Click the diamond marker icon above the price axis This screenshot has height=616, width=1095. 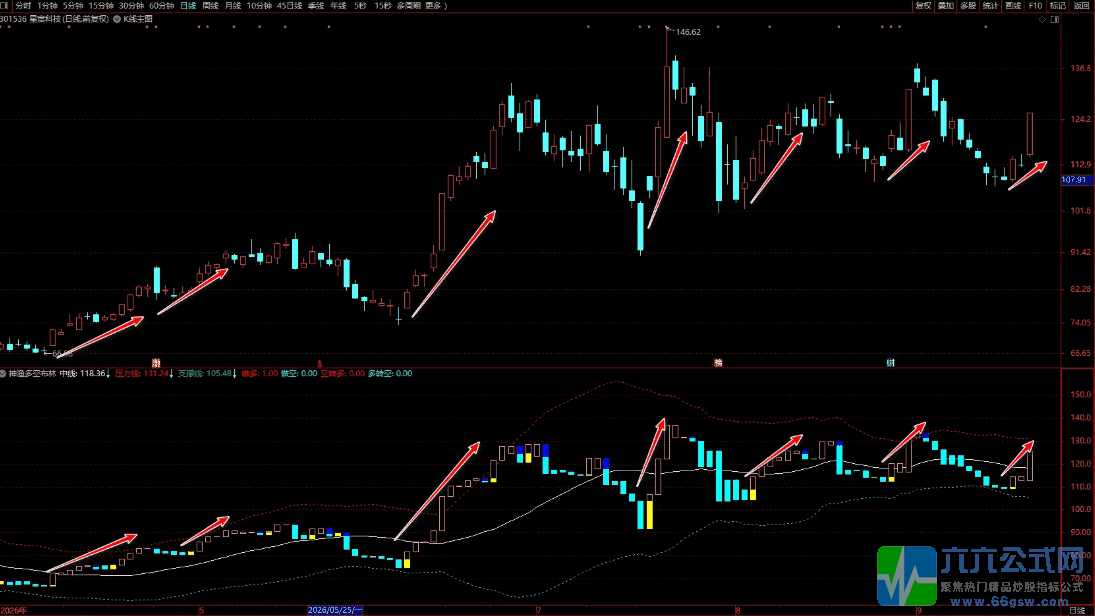[1042, 20]
